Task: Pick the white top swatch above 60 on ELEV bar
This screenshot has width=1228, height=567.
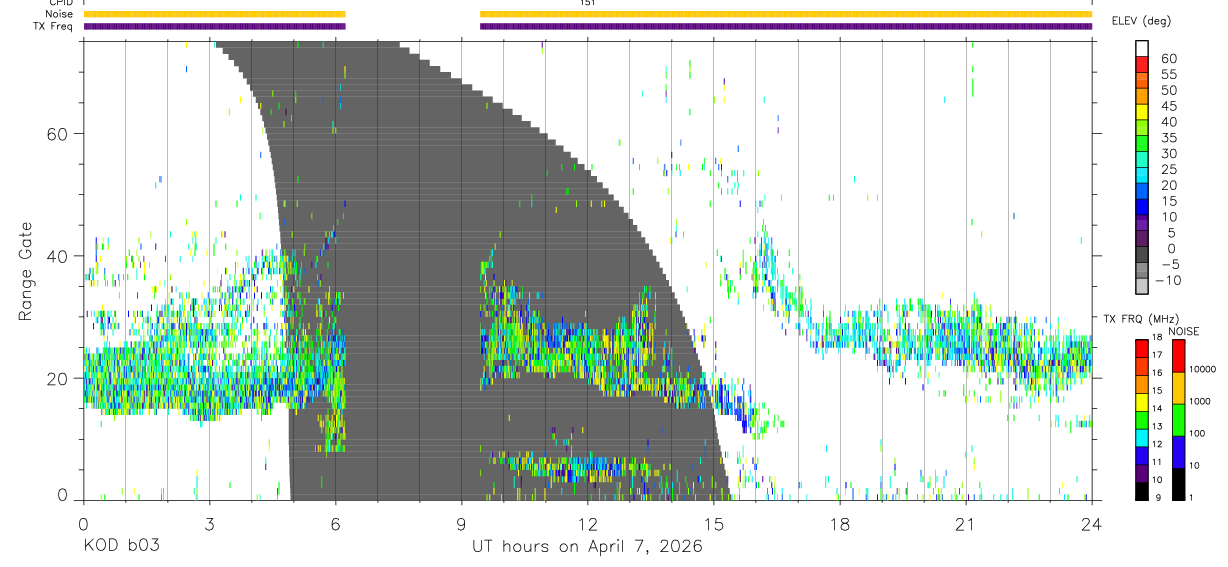Action: [x=1142, y=48]
